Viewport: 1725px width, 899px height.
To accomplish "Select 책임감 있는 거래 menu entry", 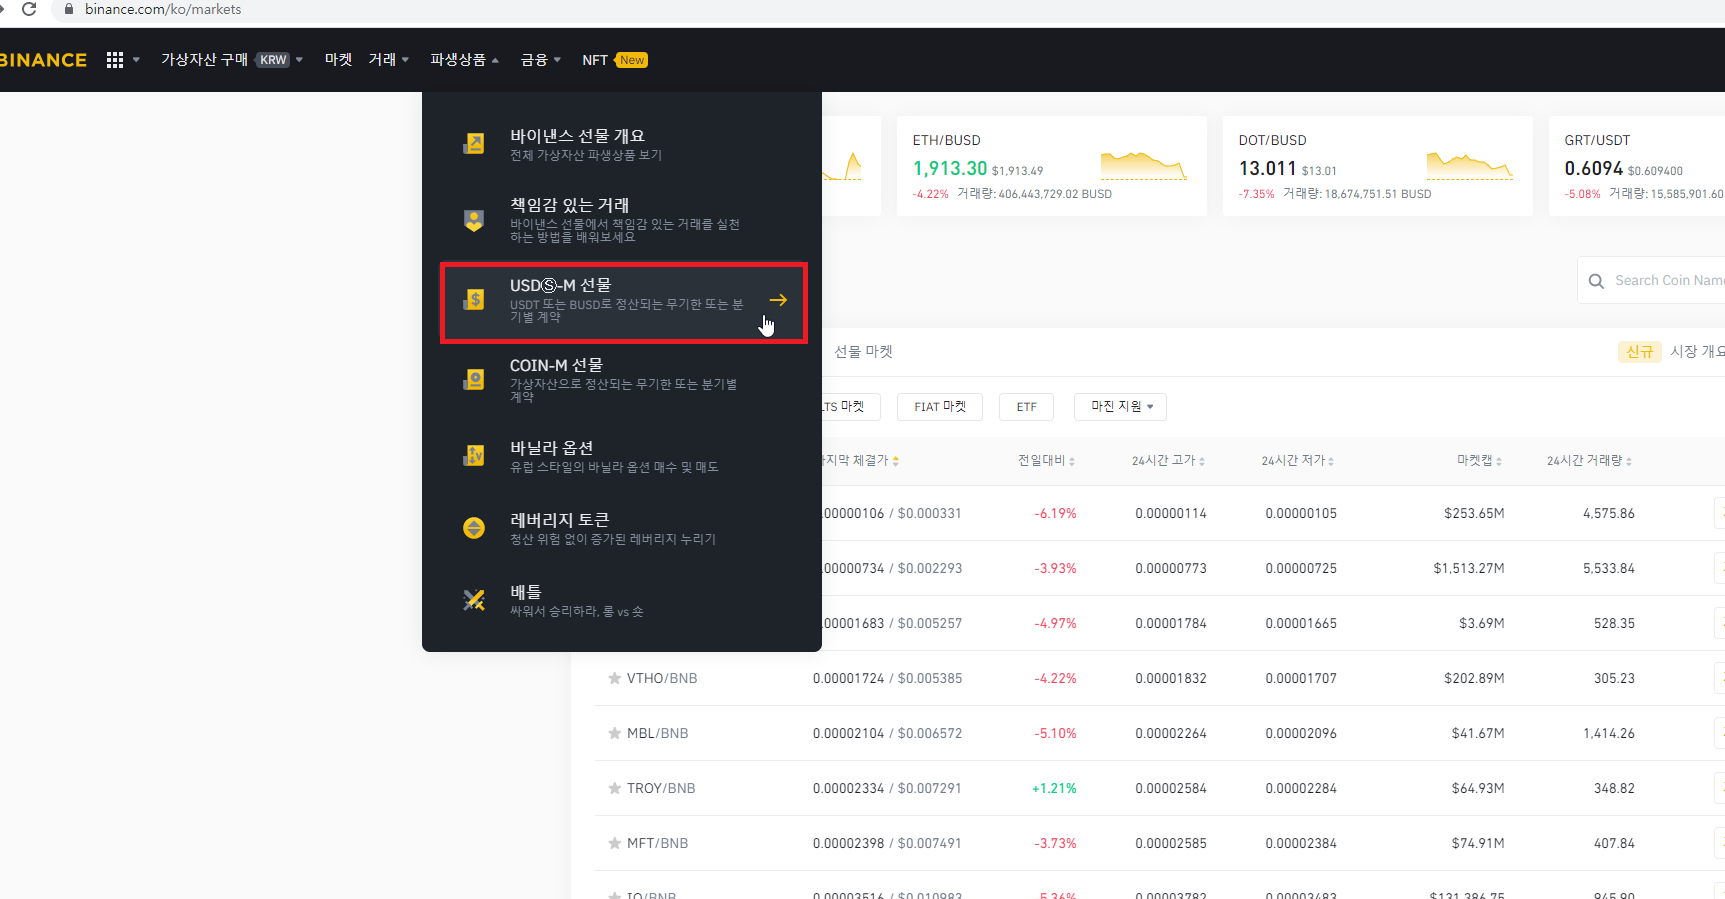I will [622, 221].
